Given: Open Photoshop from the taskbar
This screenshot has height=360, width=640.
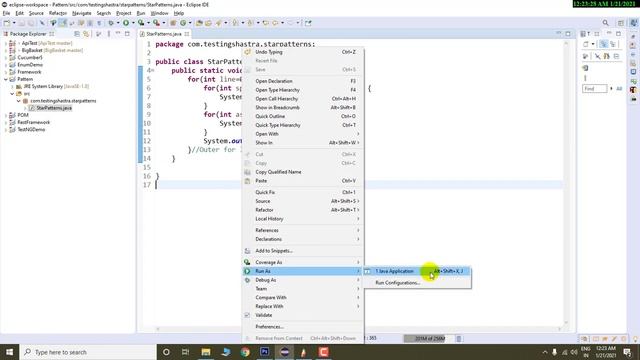Looking at the screenshot, I should tap(264, 352).
